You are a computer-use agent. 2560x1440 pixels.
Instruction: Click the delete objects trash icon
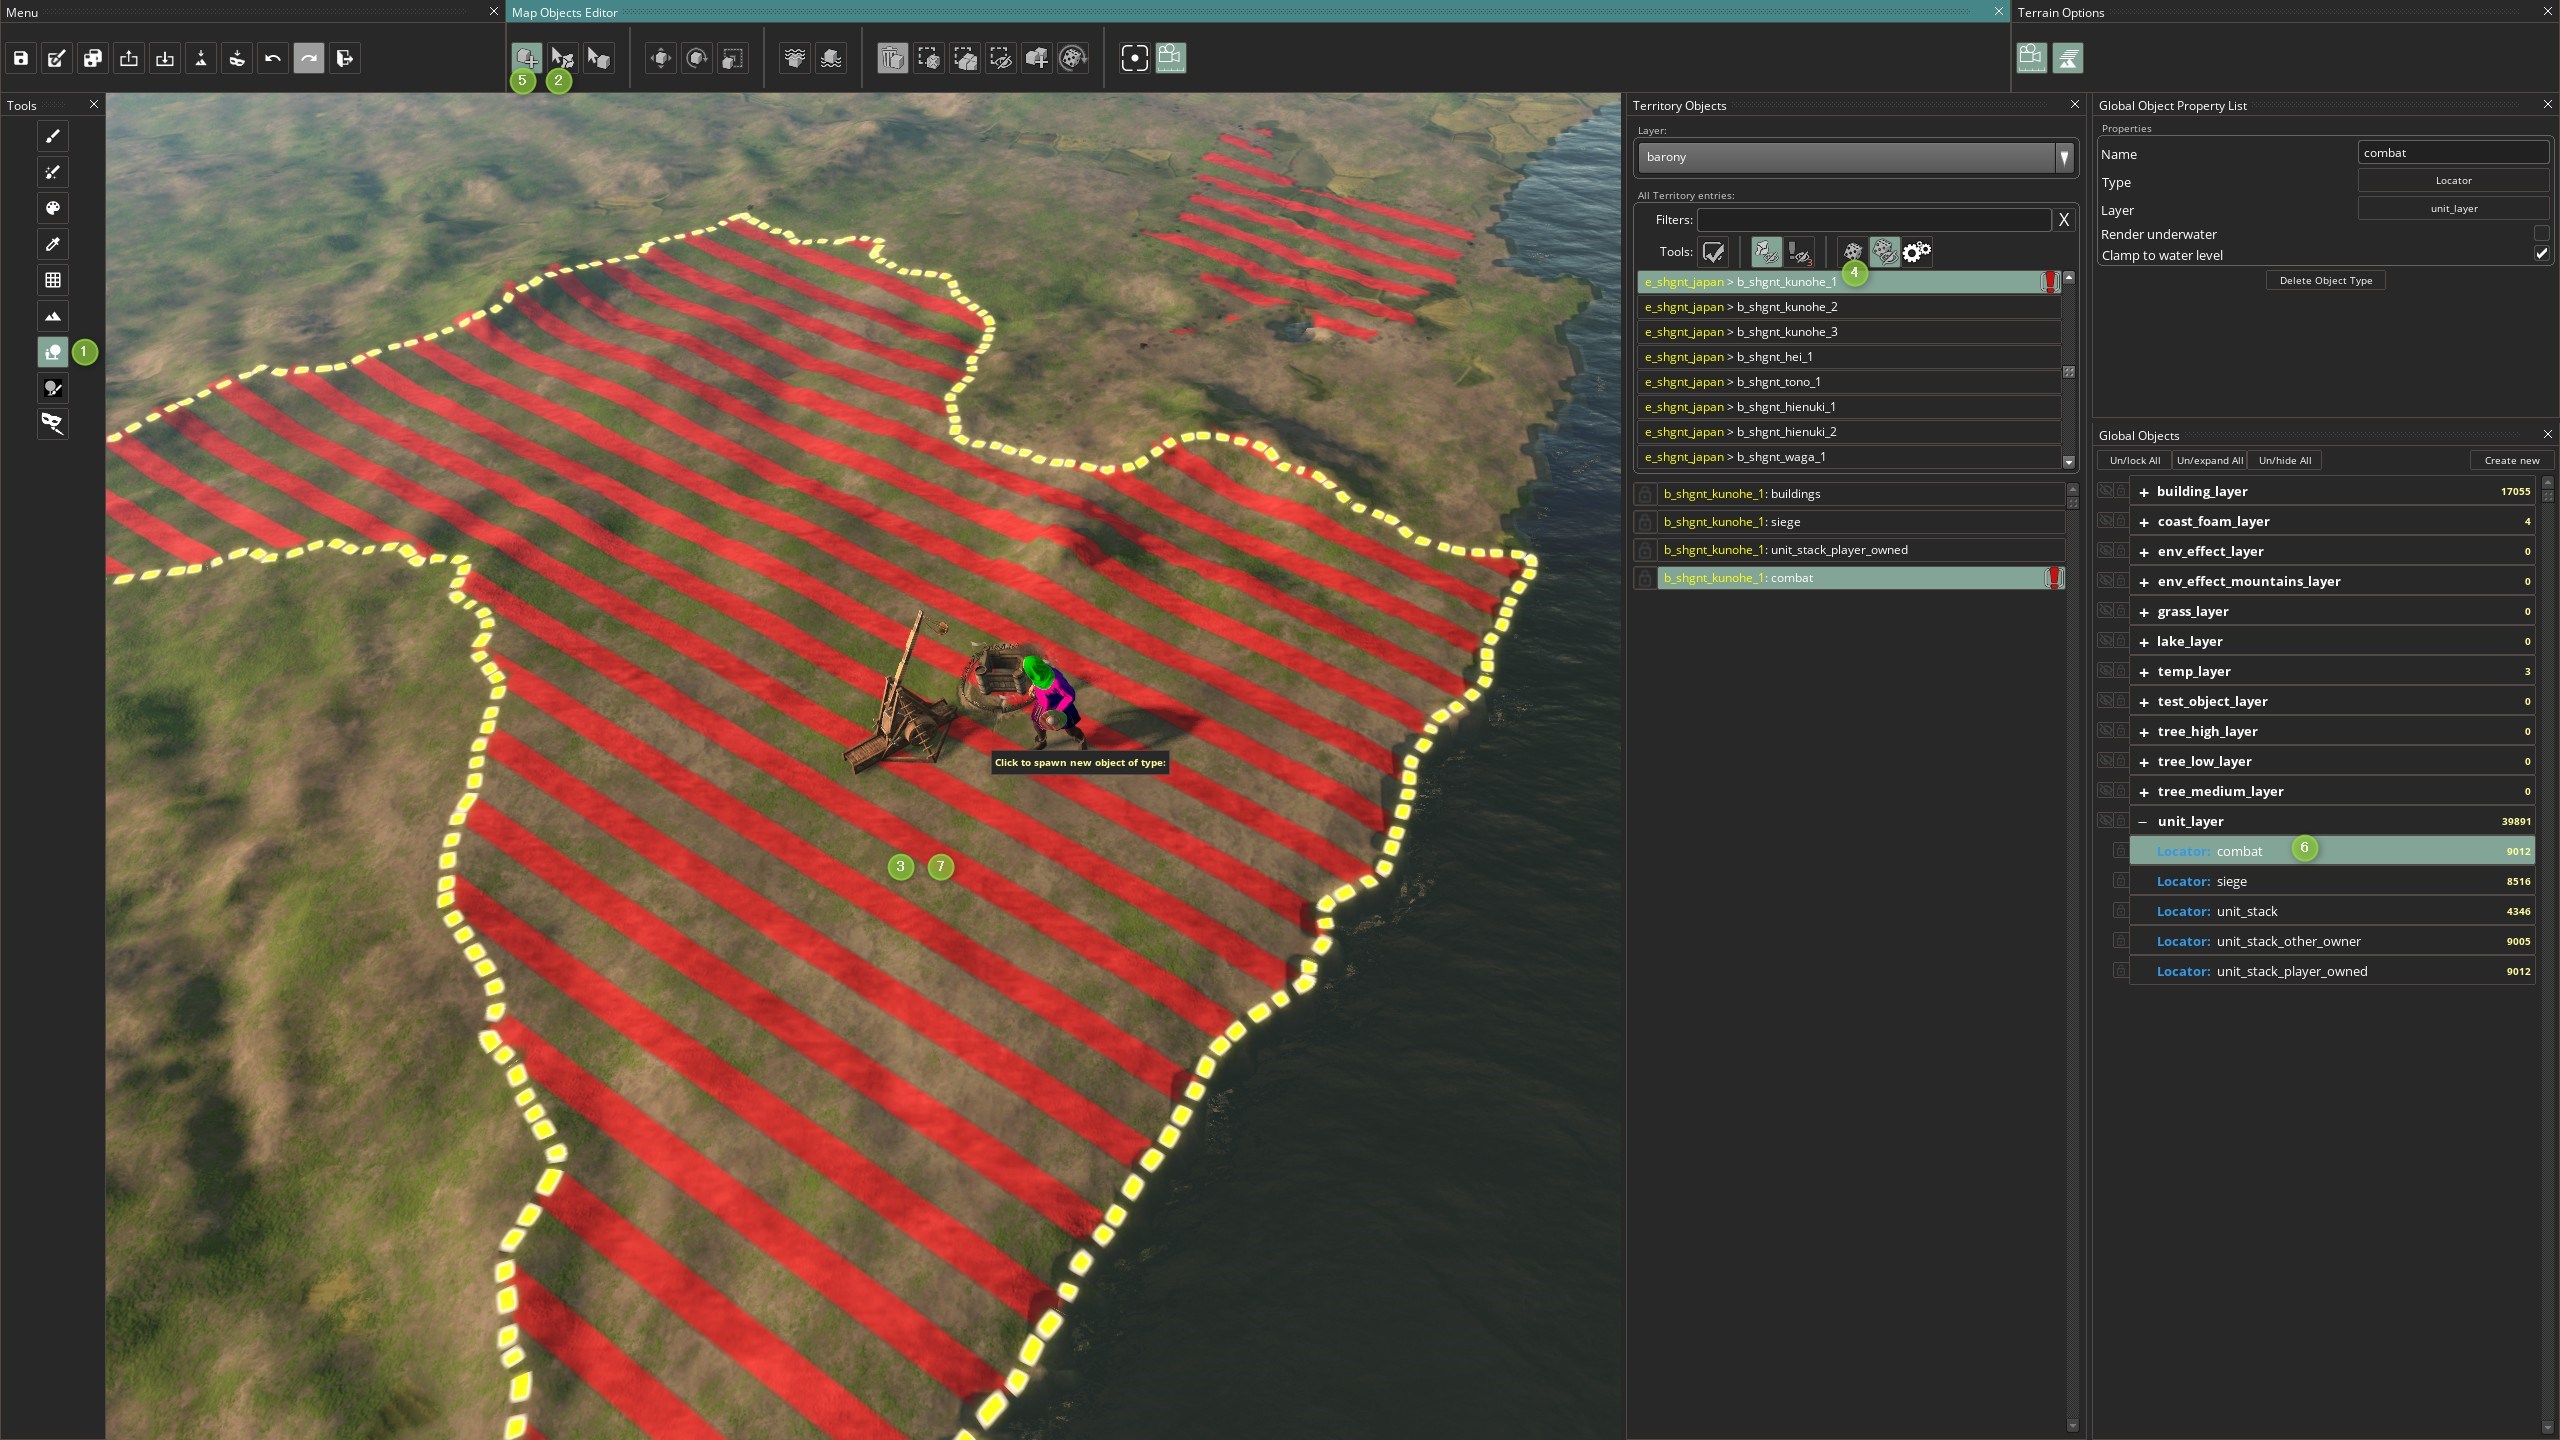tap(892, 58)
